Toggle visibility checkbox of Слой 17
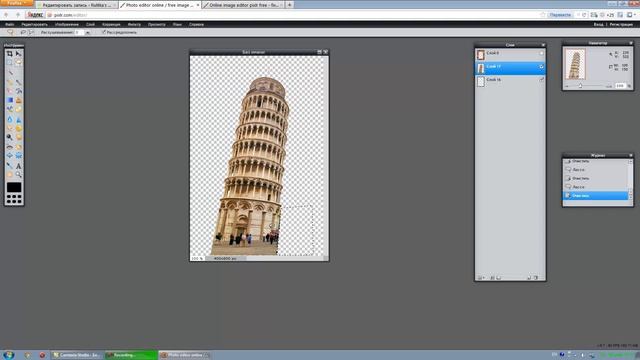 click(542, 67)
